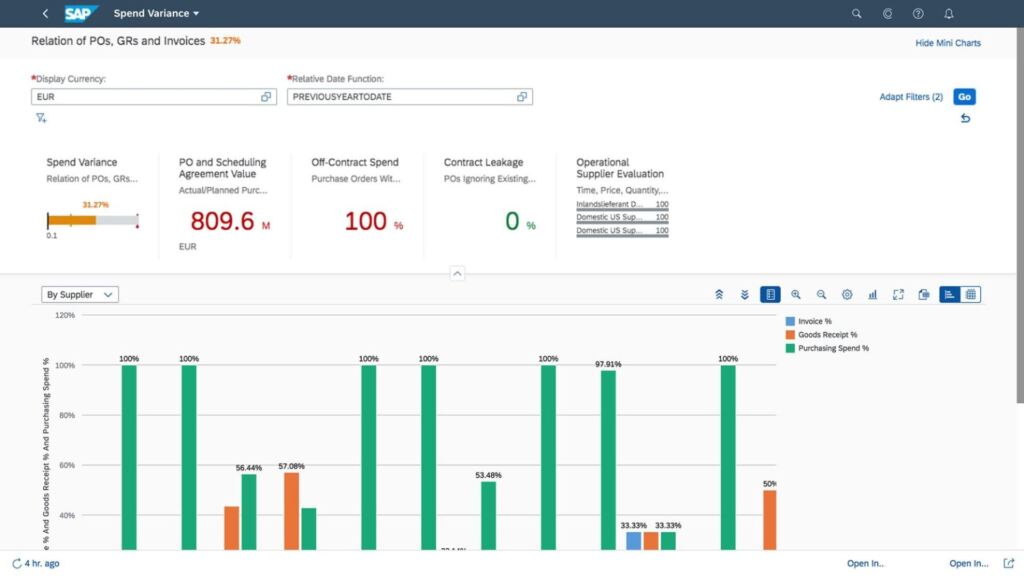Toggle the chart legend visibility button
The height and width of the screenshot is (576, 1024).
pyautogui.click(x=770, y=295)
